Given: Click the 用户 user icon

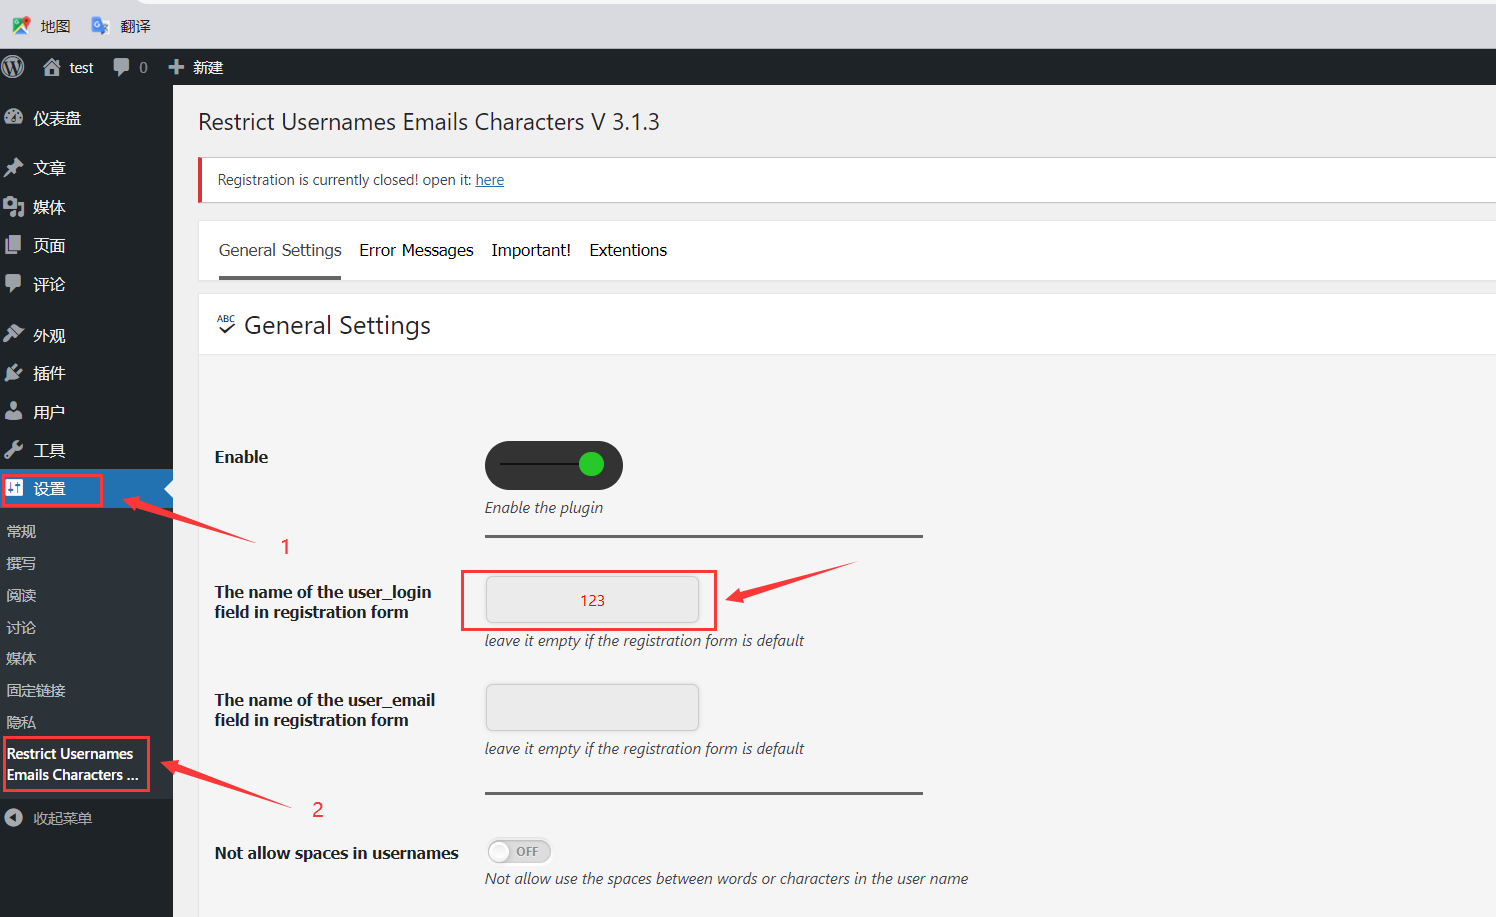Looking at the screenshot, I should point(14,411).
